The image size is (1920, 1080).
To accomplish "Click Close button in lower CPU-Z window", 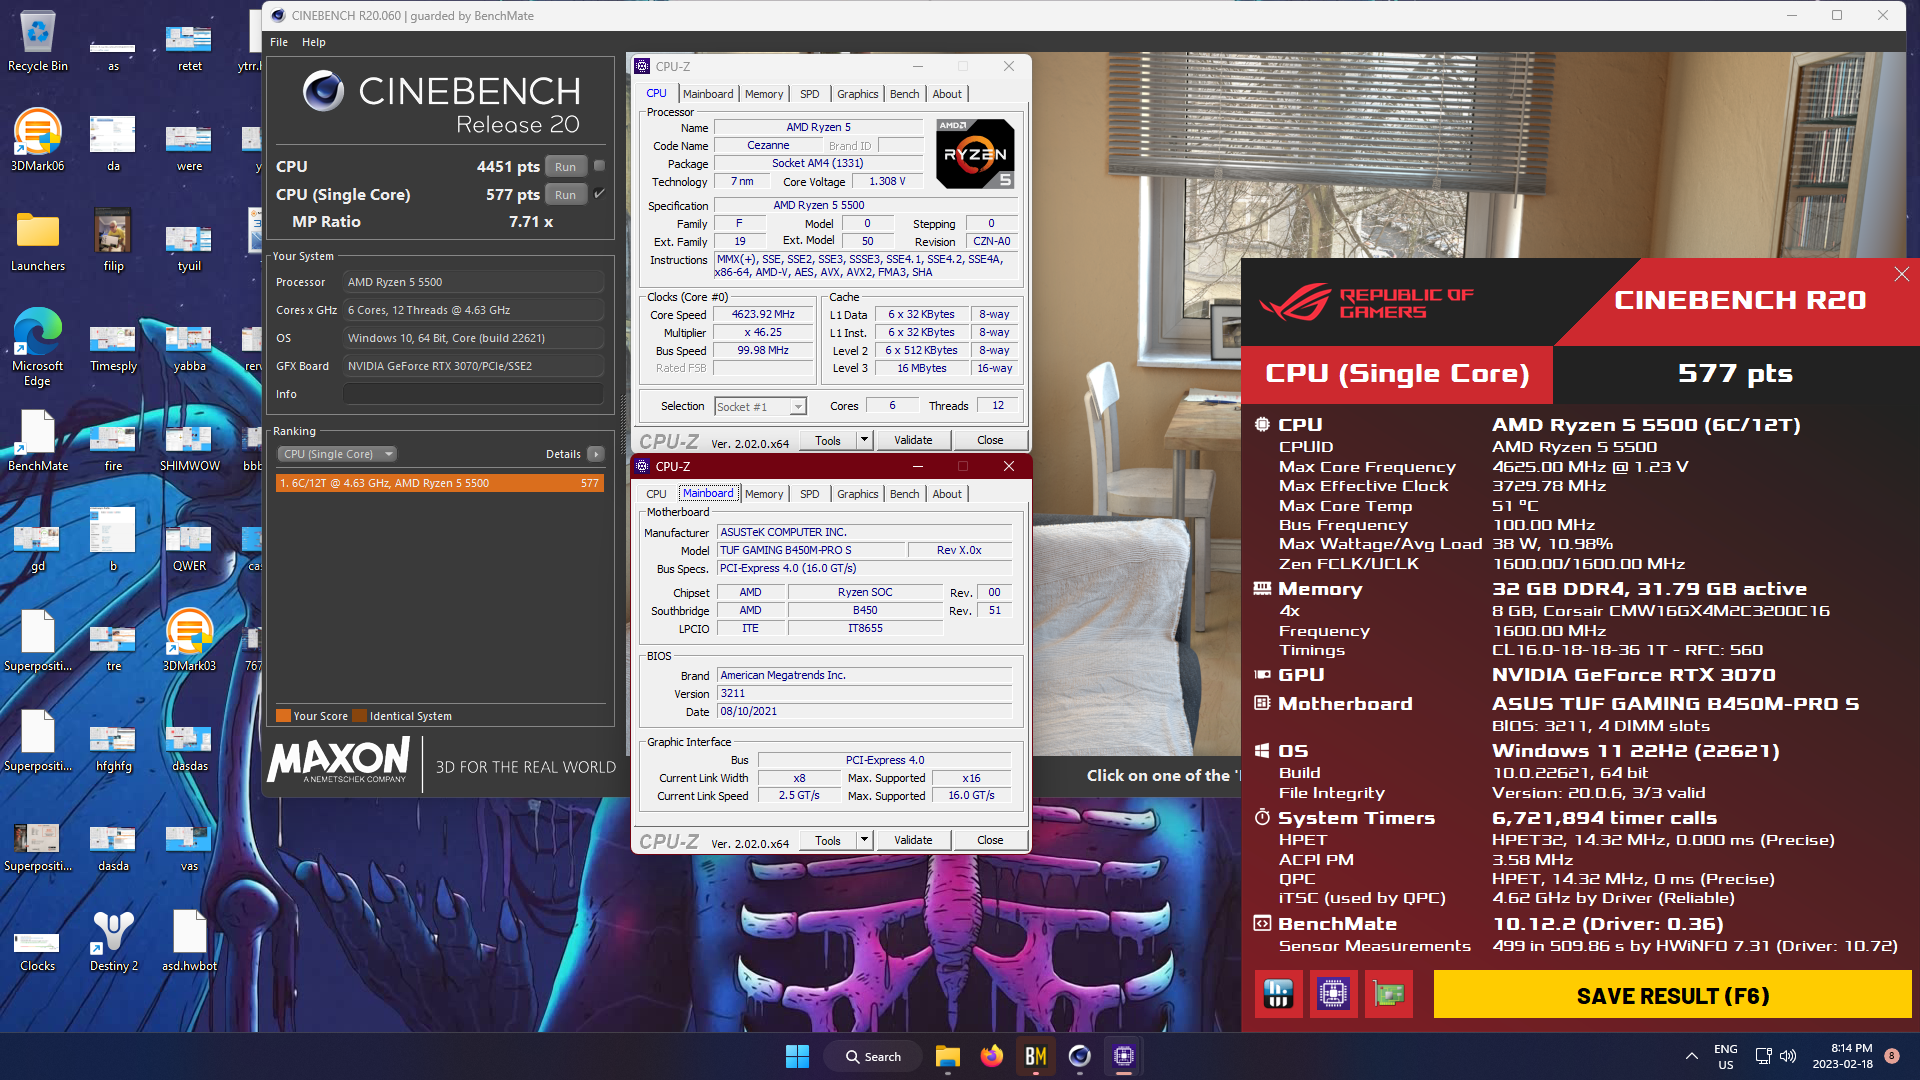I will point(990,840).
